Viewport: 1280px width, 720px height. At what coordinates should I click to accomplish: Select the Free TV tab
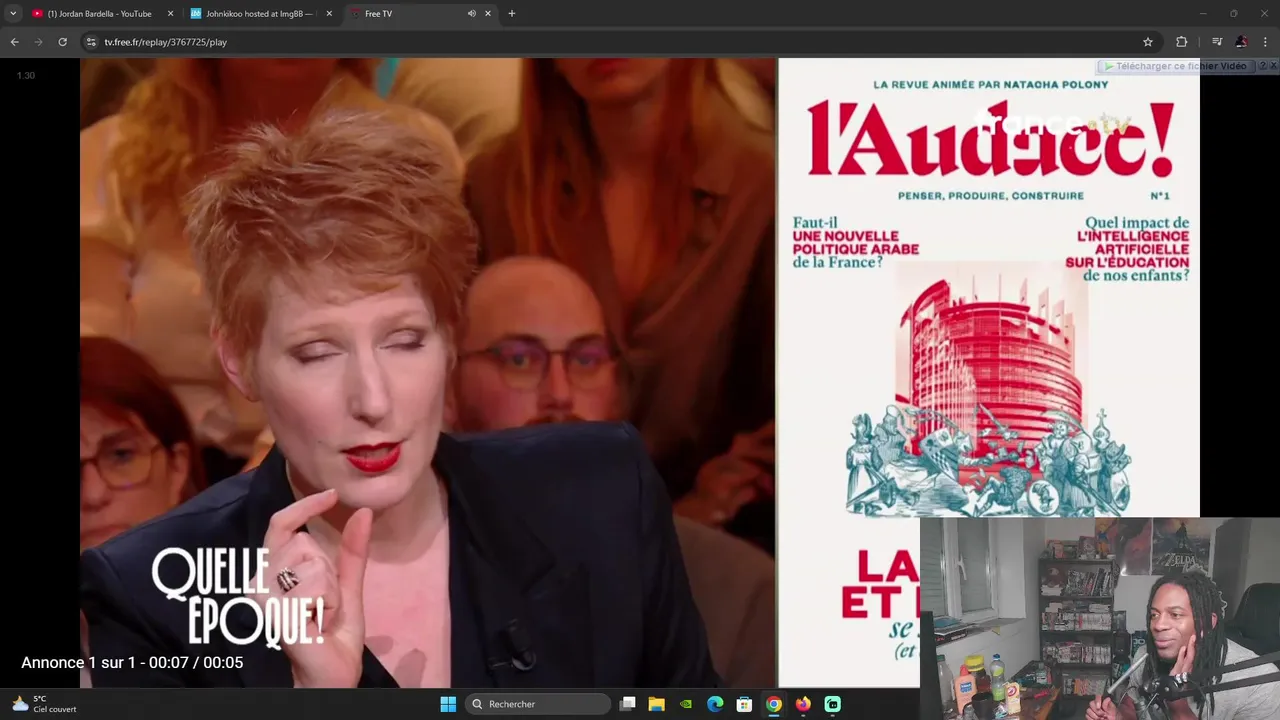point(420,13)
